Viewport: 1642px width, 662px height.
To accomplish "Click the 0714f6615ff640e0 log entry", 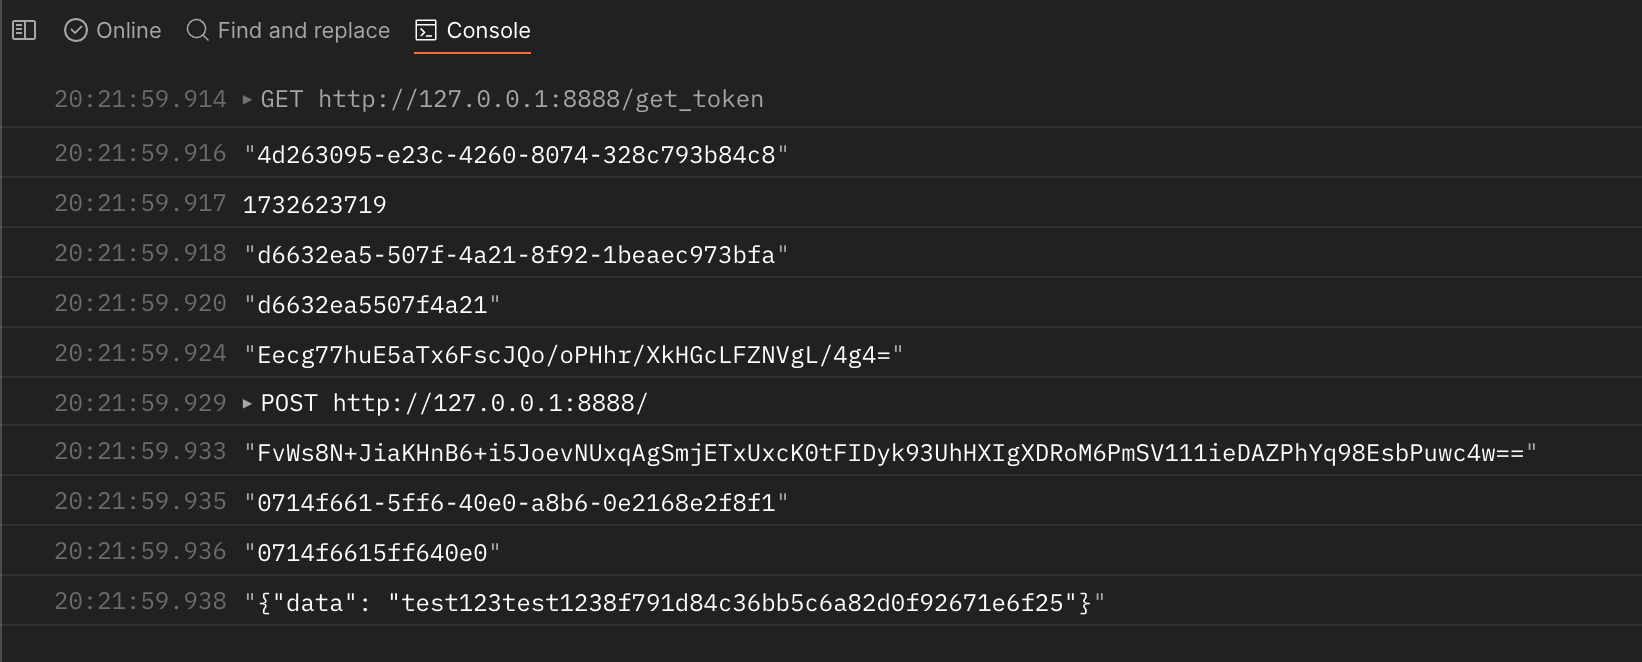I will pyautogui.click(x=372, y=550).
